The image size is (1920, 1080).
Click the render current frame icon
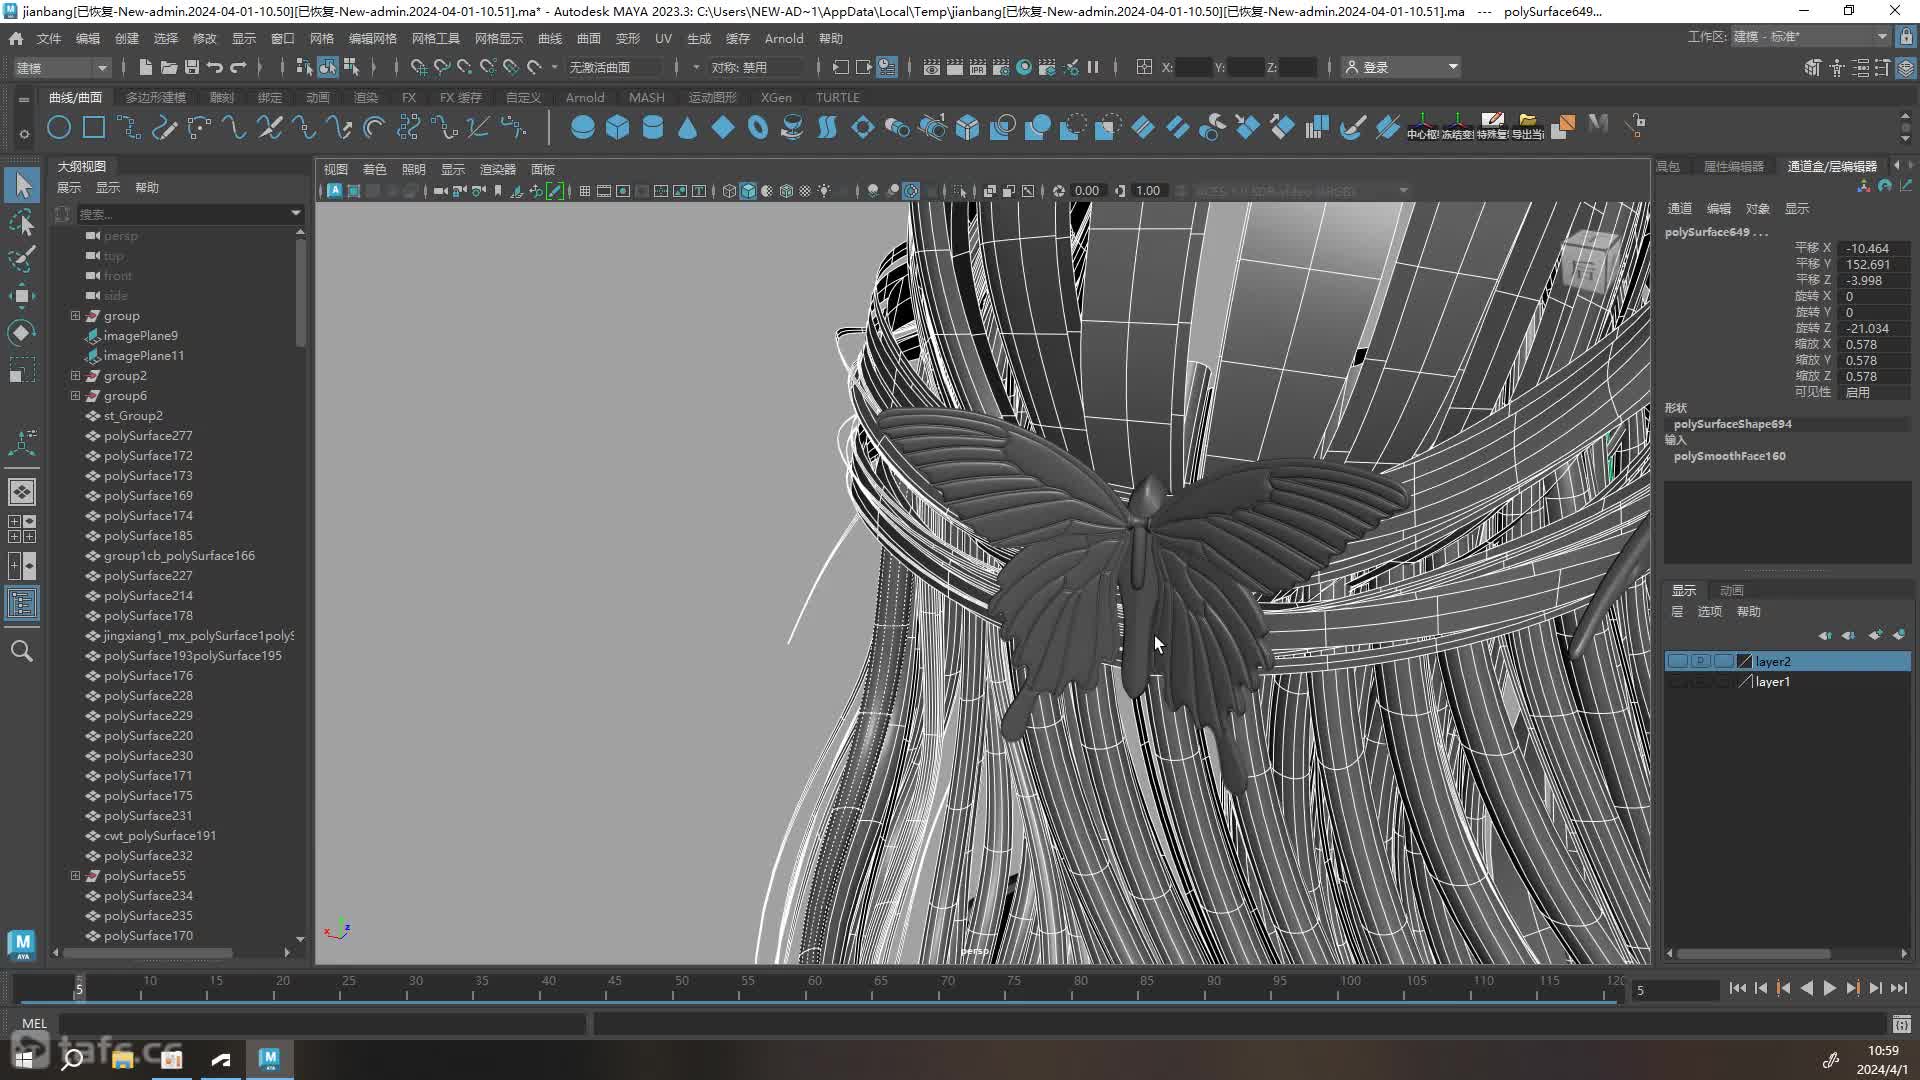coord(954,67)
